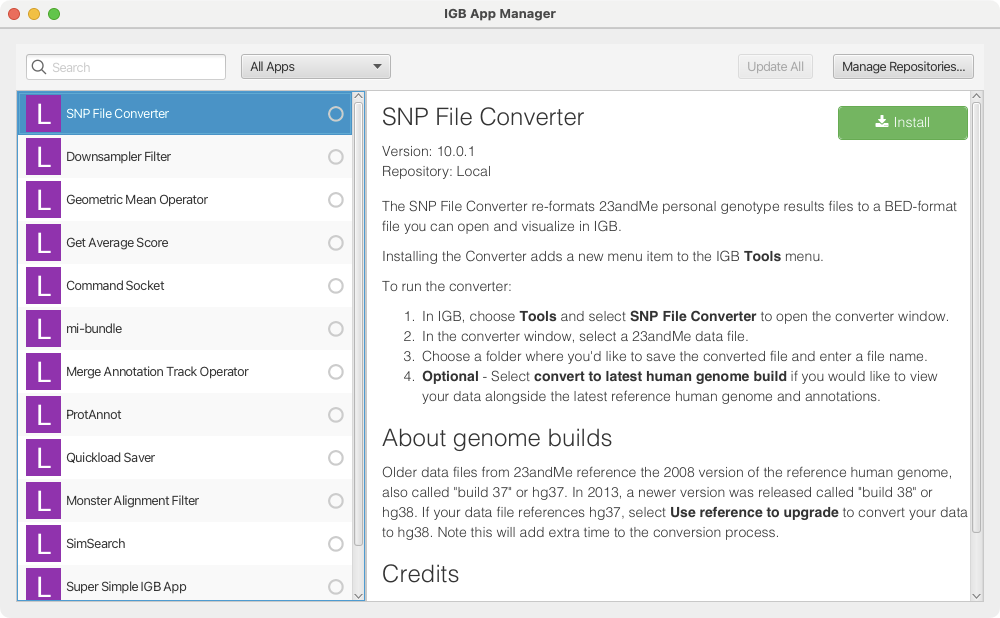Select Super Simple IGB App in list

tap(126, 586)
